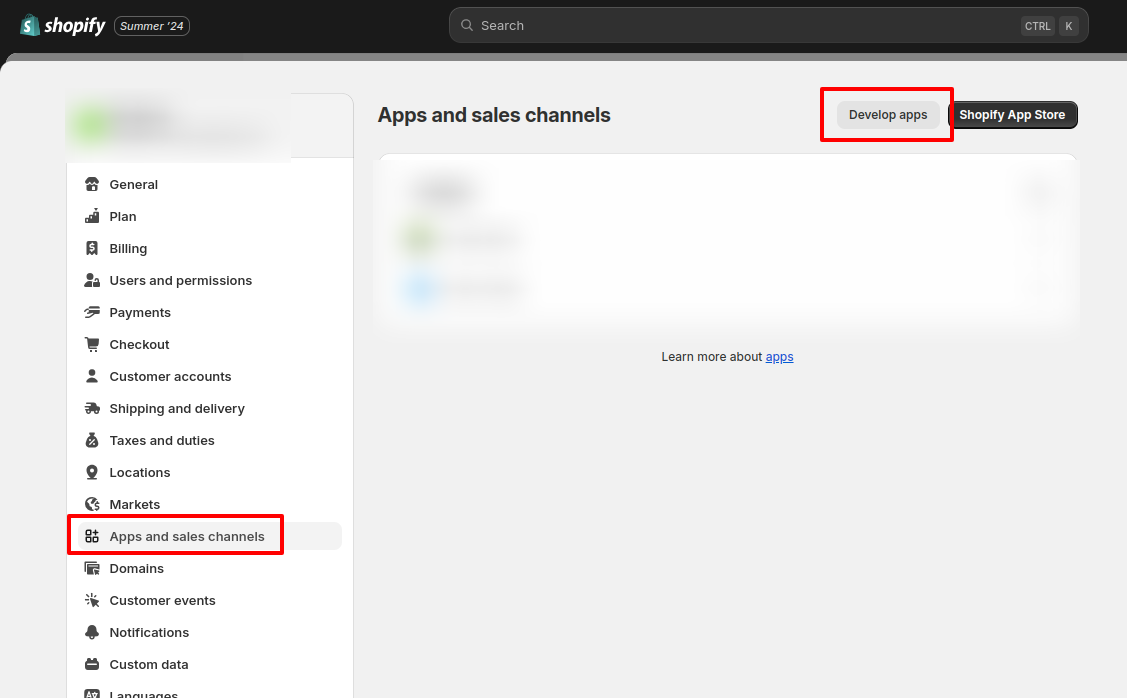
Task: Click the General store icon
Action: tap(92, 185)
